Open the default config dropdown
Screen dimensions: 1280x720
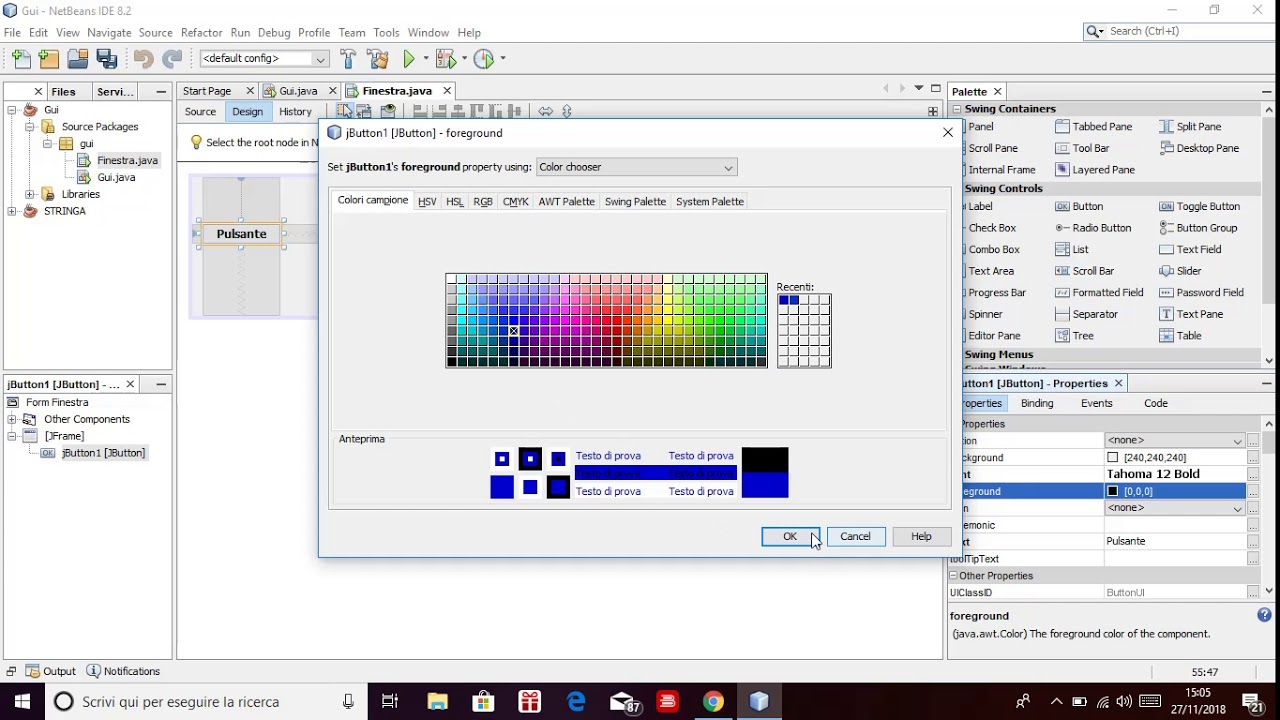point(264,59)
